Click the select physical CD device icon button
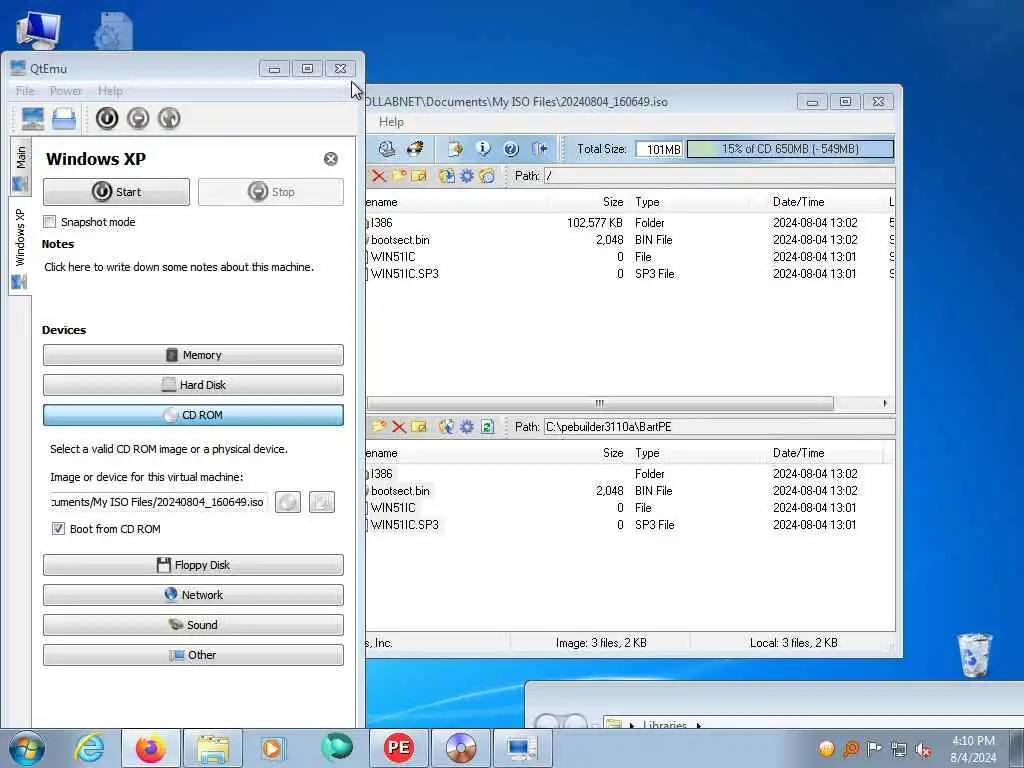Viewport: 1024px width, 768px height. 321,502
